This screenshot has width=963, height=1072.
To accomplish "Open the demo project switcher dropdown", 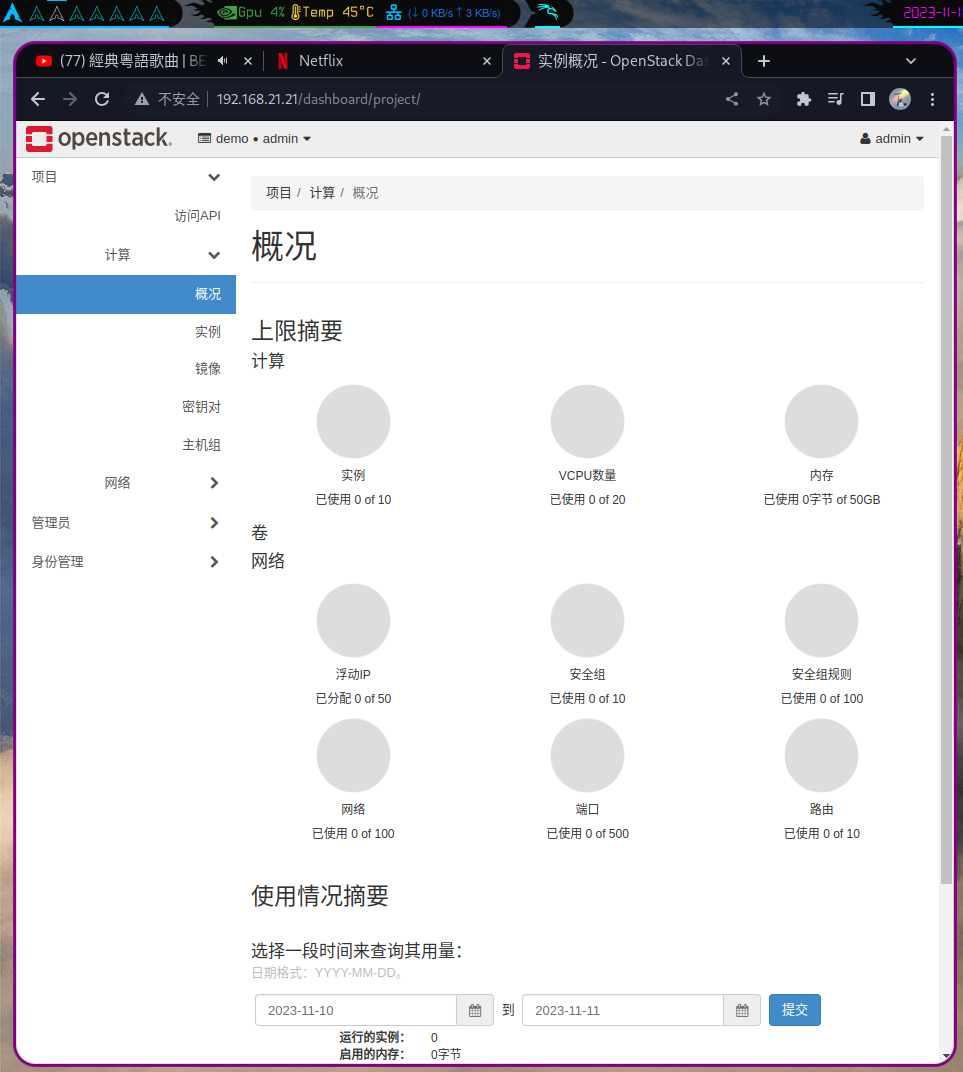I will click(254, 138).
